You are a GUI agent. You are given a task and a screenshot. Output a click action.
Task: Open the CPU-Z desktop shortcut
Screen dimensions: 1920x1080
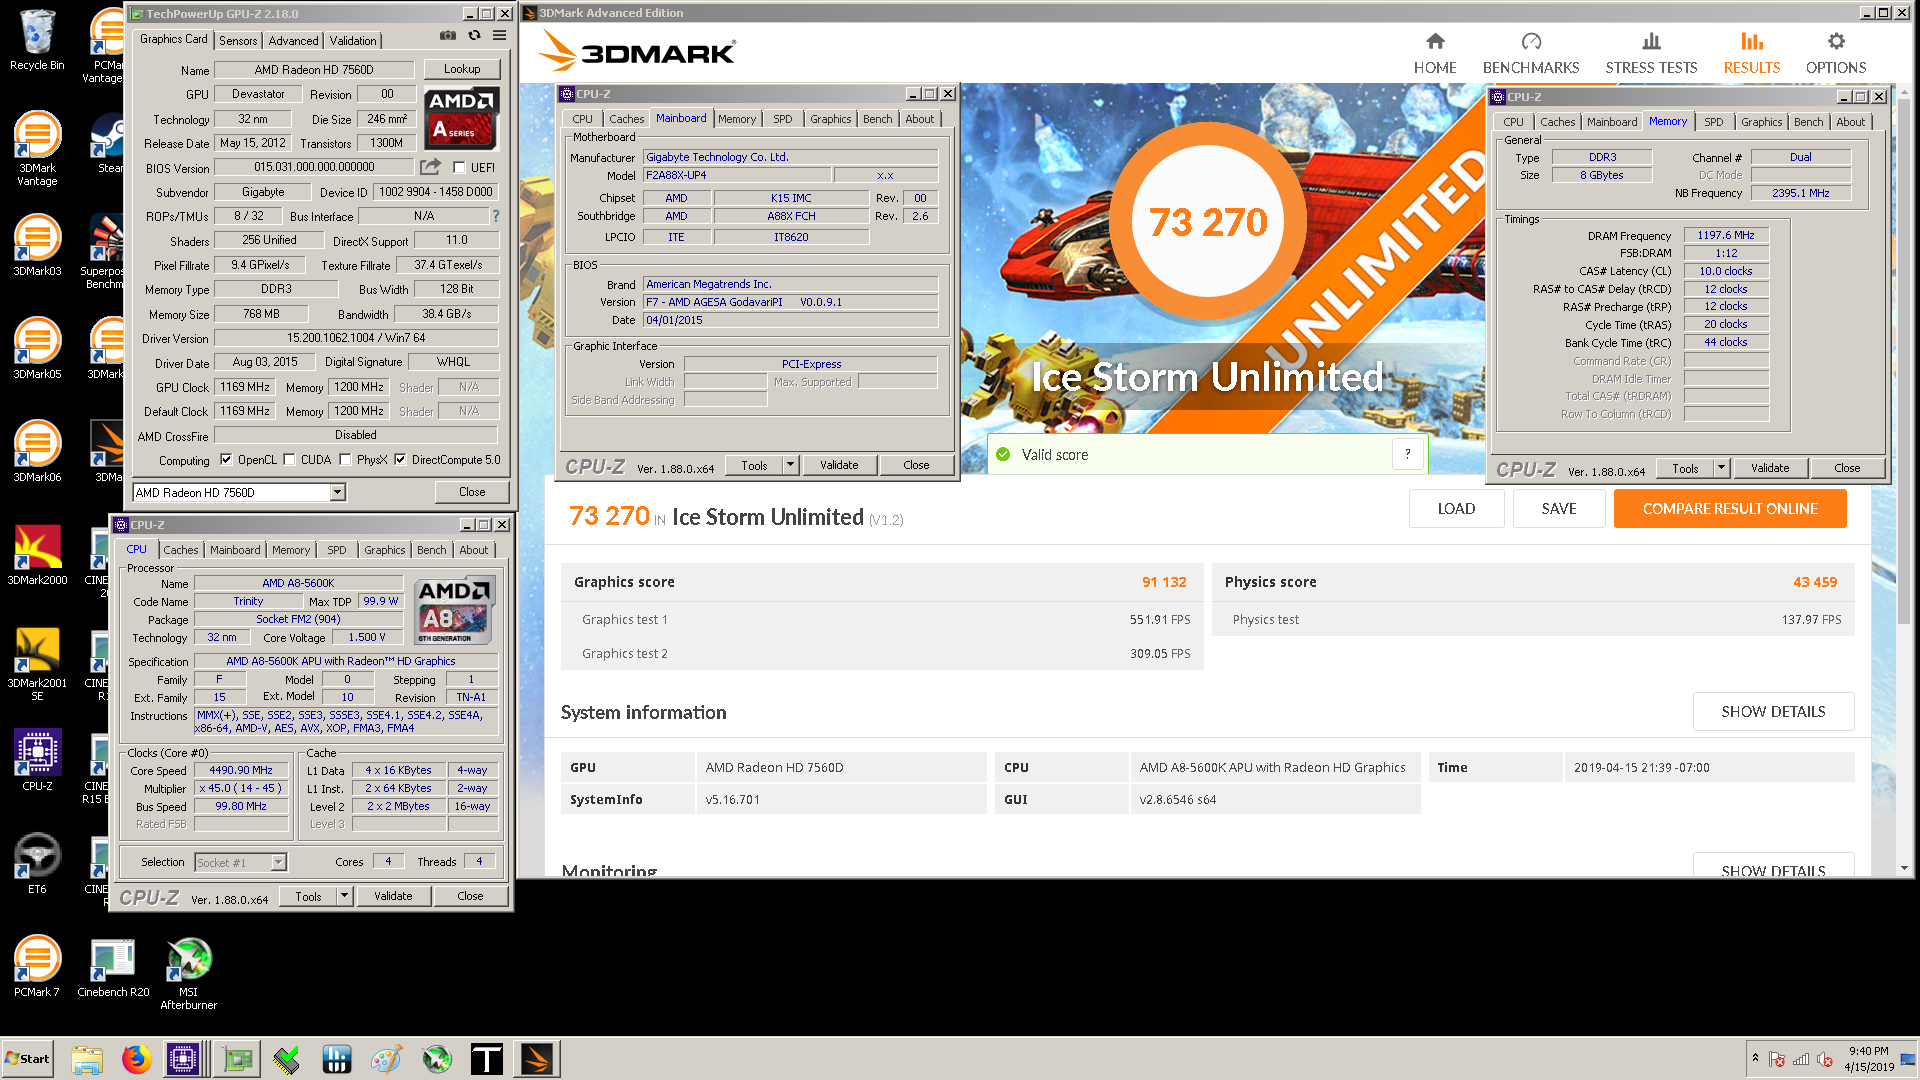[x=37, y=760]
